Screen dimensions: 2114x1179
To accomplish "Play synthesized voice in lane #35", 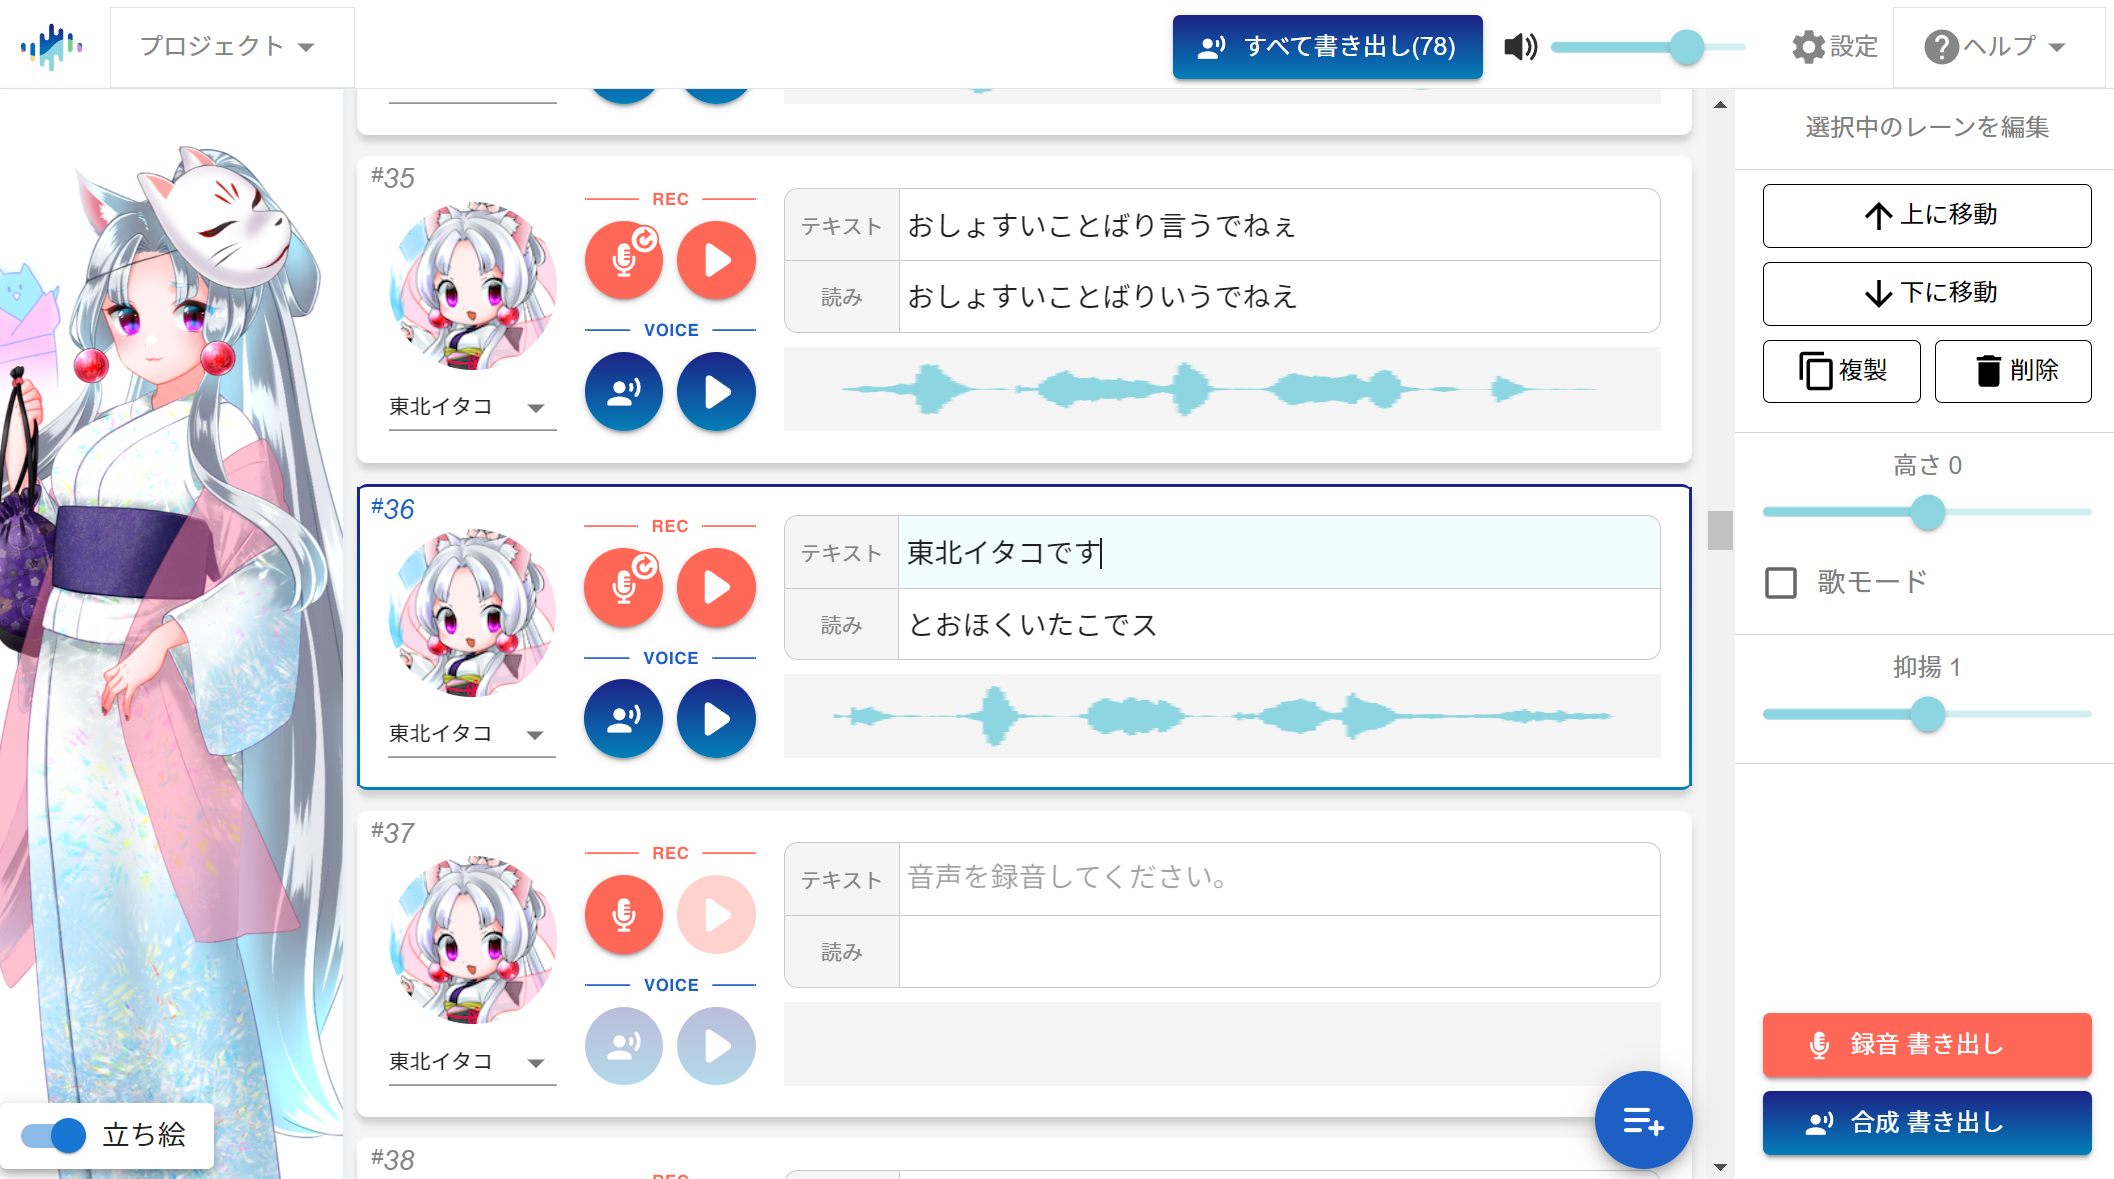I will click(716, 391).
